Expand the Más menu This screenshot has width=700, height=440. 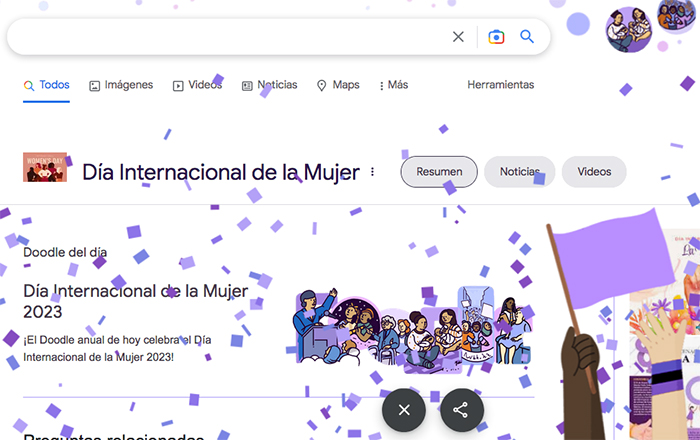click(x=393, y=85)
